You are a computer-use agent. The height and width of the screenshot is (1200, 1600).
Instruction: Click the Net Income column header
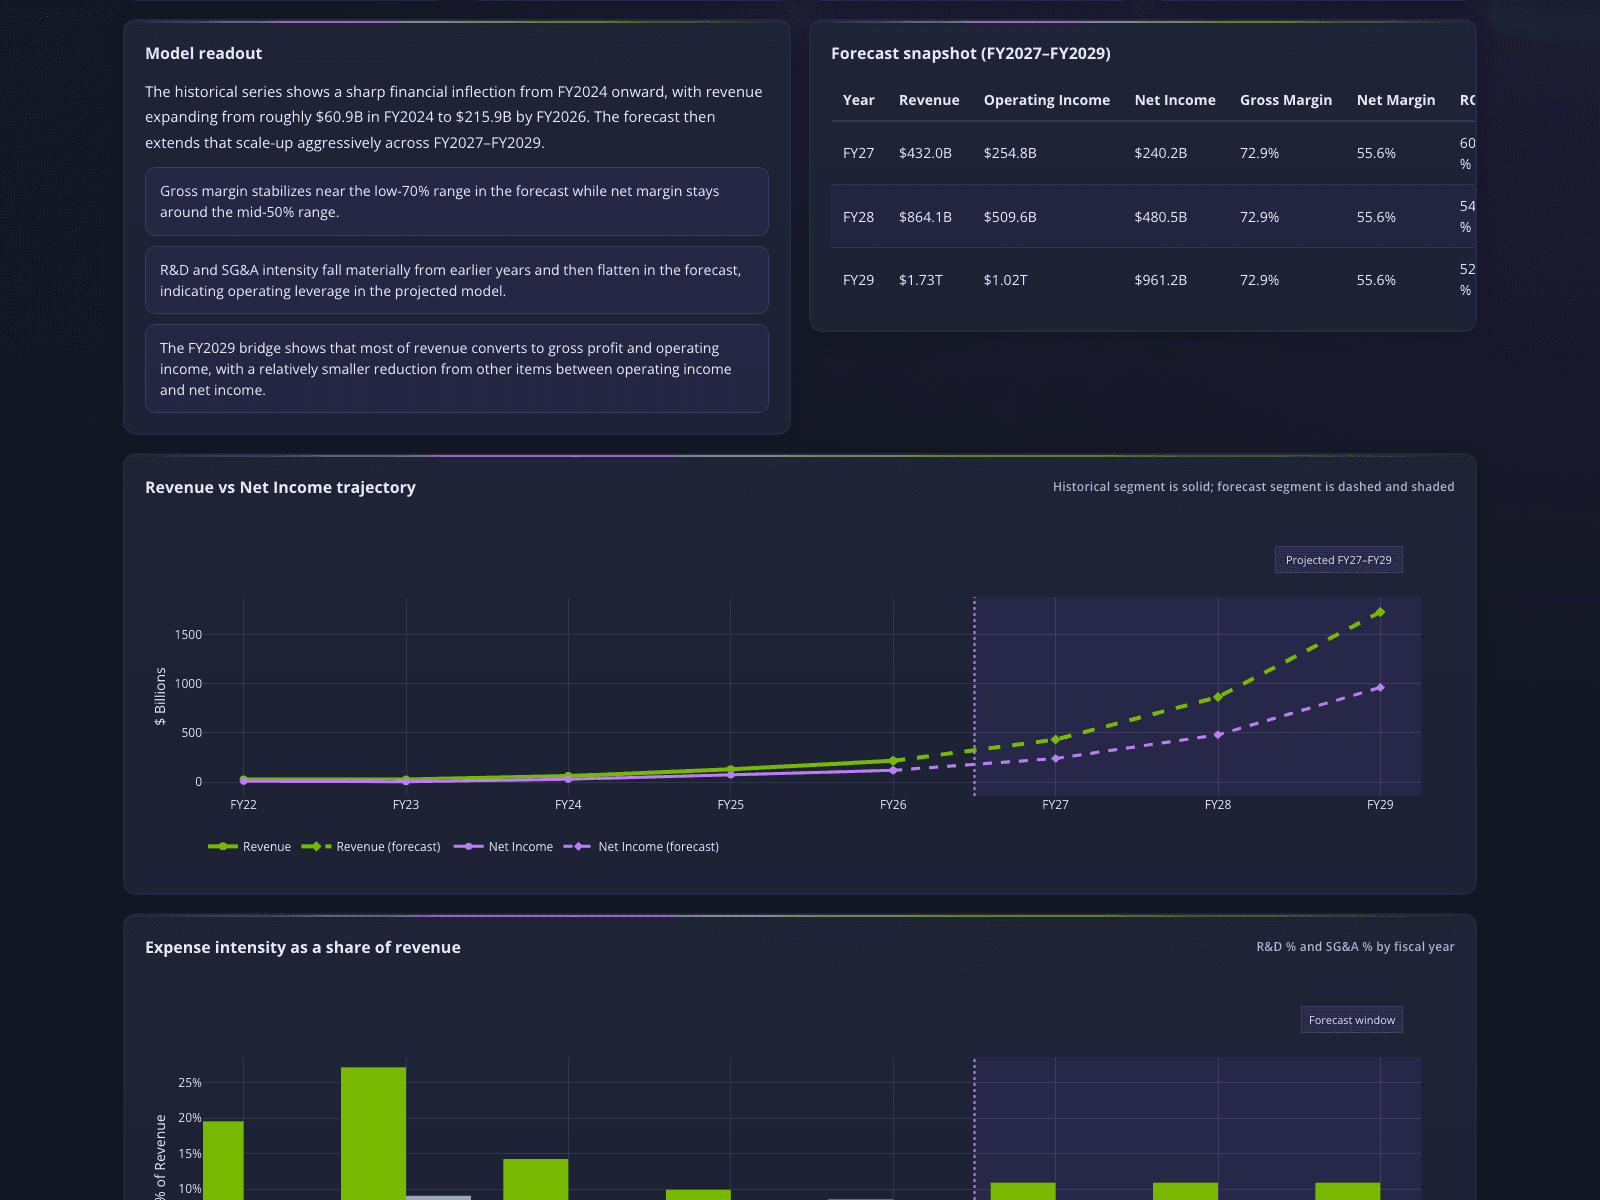(1175, 100)
